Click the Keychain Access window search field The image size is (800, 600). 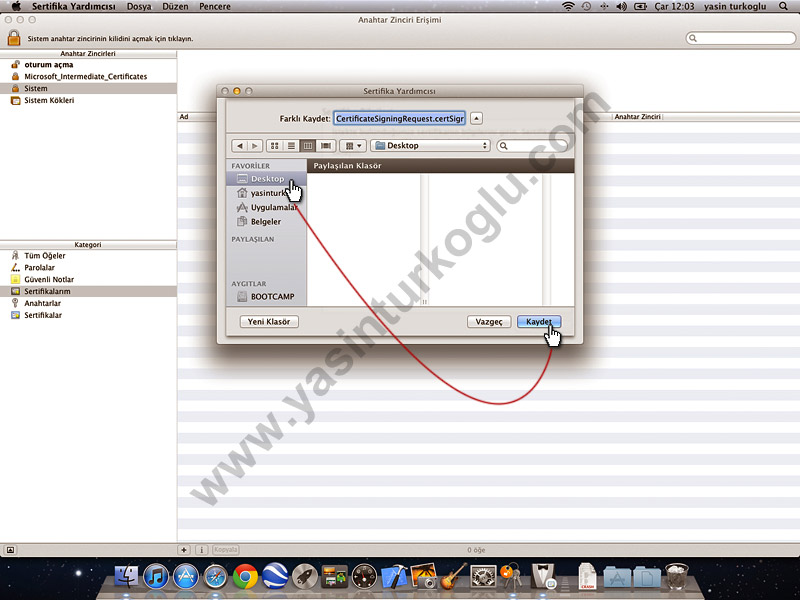point(741,38)
